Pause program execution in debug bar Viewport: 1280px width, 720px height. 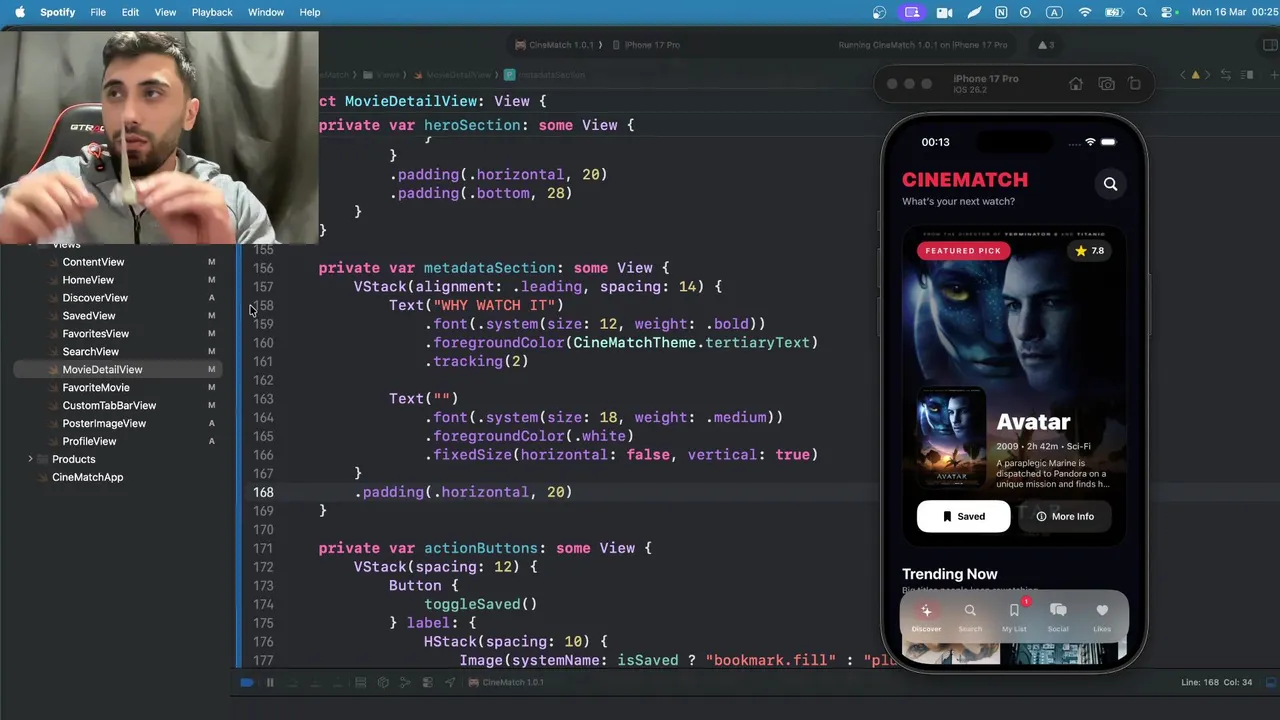point(270,683)
